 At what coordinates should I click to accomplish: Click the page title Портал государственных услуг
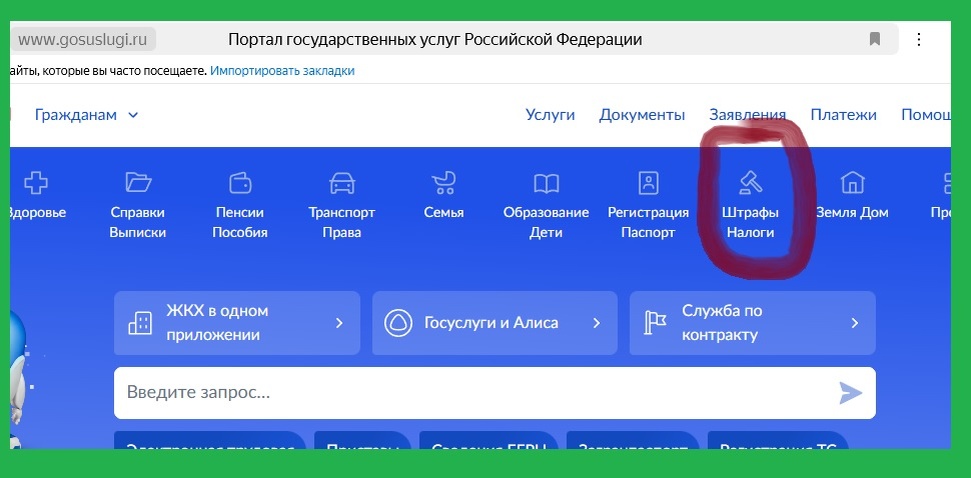pyautogui.click(x=435, y=40)
